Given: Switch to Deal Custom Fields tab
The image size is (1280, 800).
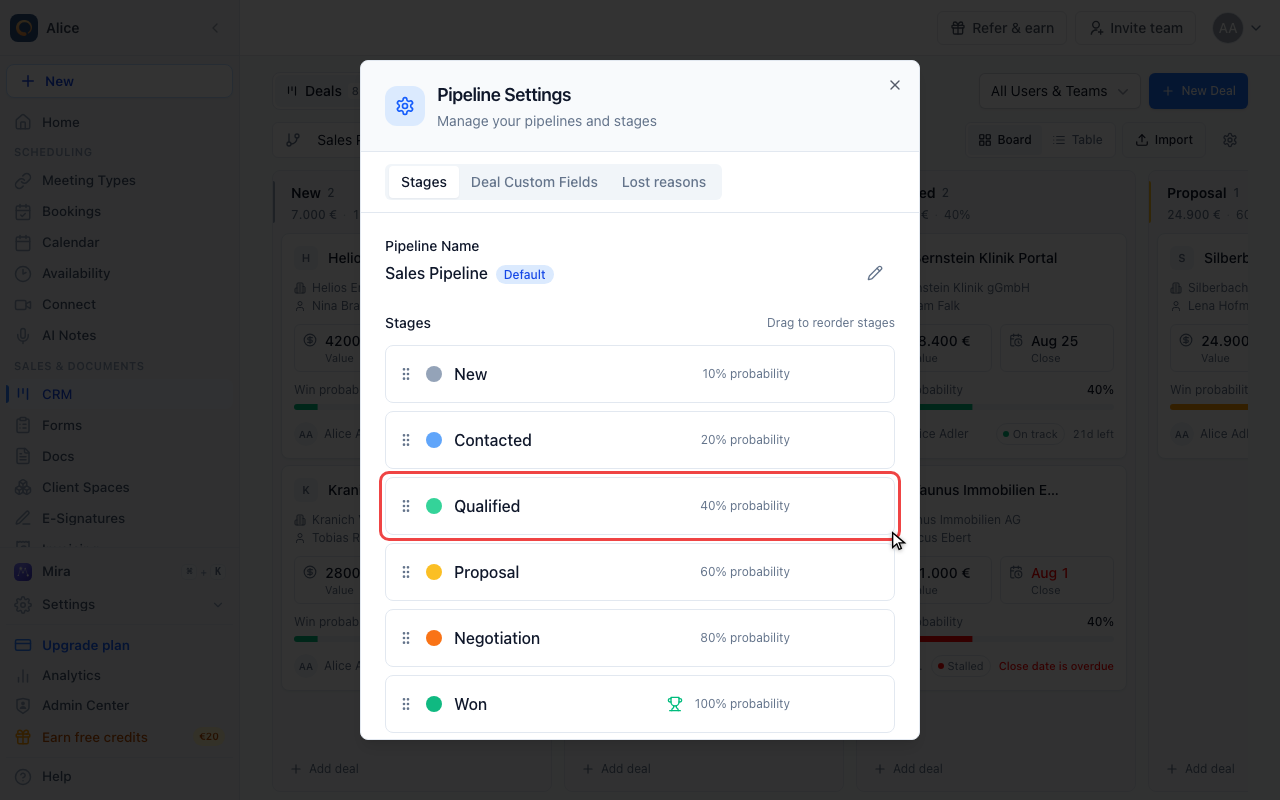Looking at the screenshot, I should click(x=534, y=182).
